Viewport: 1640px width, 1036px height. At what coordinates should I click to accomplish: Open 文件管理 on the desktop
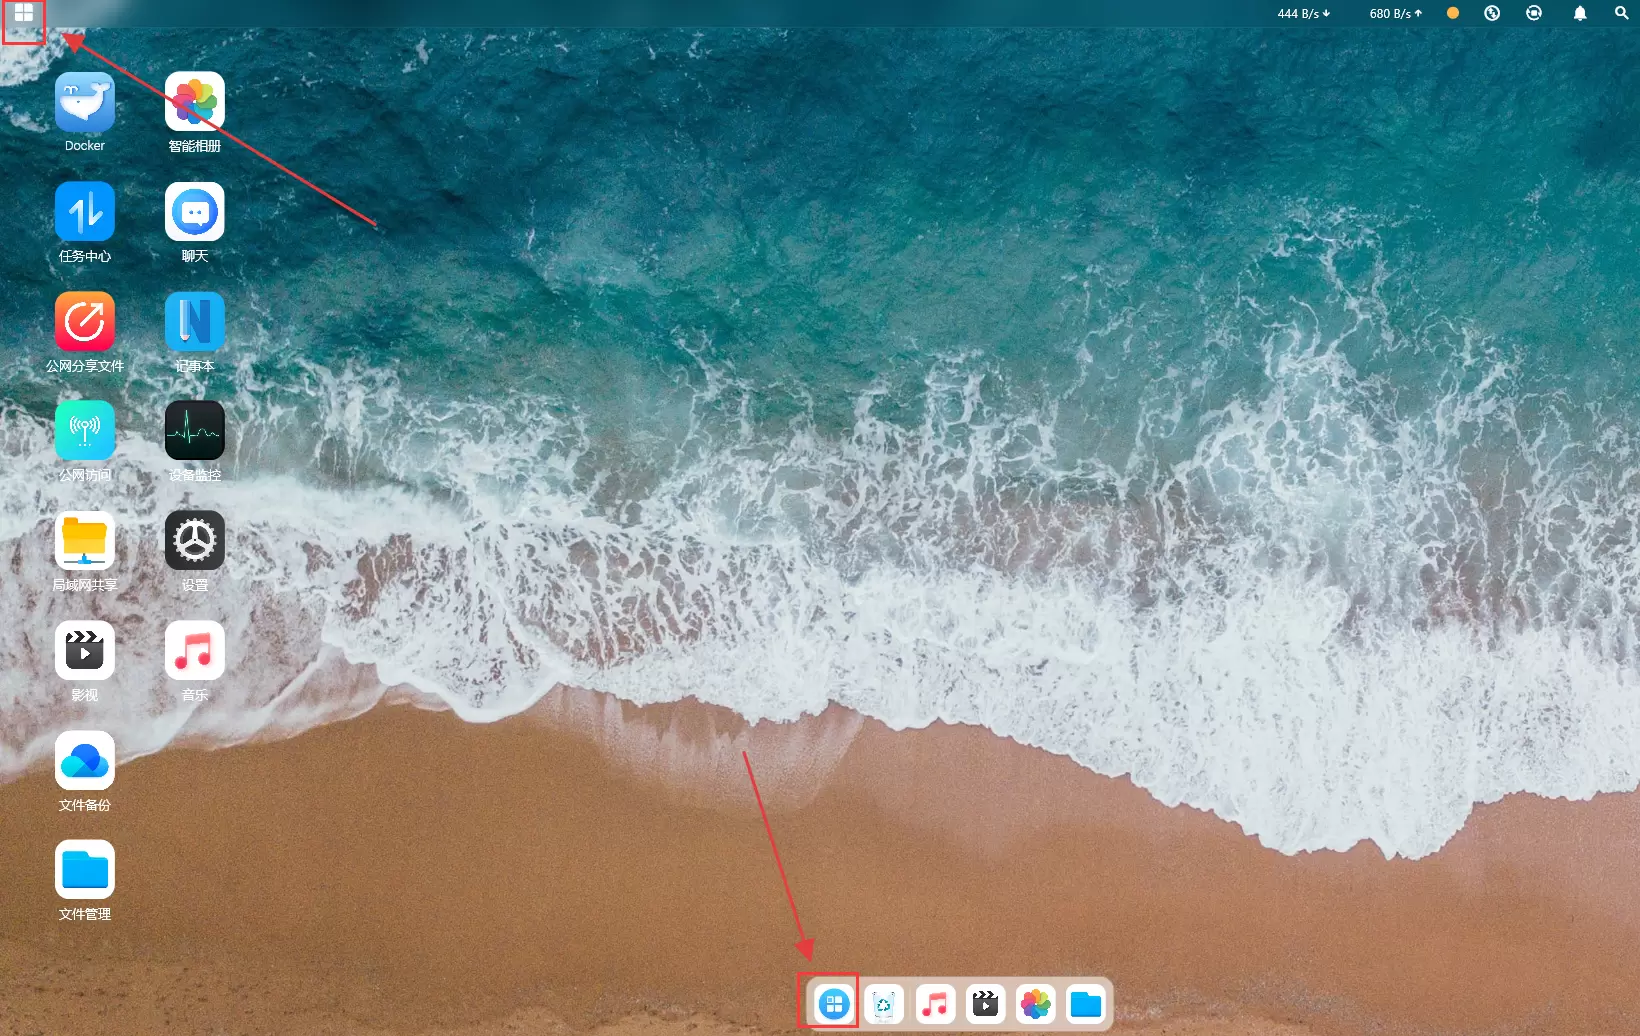[x=85, y=870]
